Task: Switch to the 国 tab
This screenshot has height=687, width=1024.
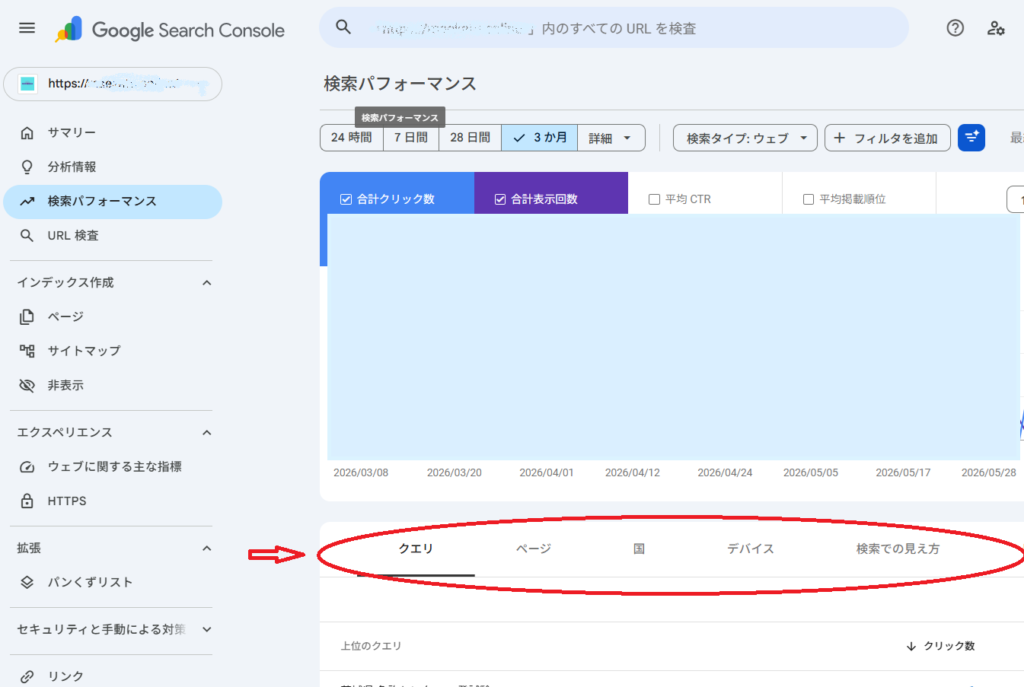Action: pos(639,549)
